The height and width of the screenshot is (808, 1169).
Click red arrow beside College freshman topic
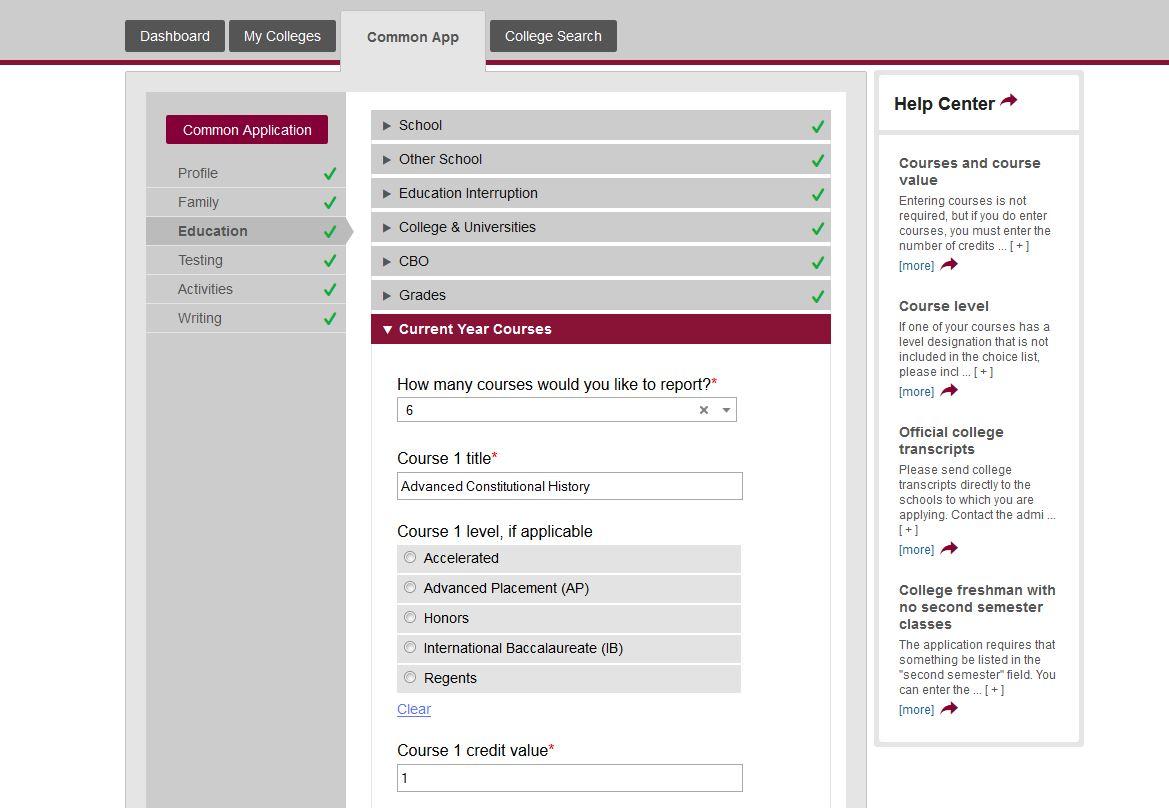pos(949,709)
